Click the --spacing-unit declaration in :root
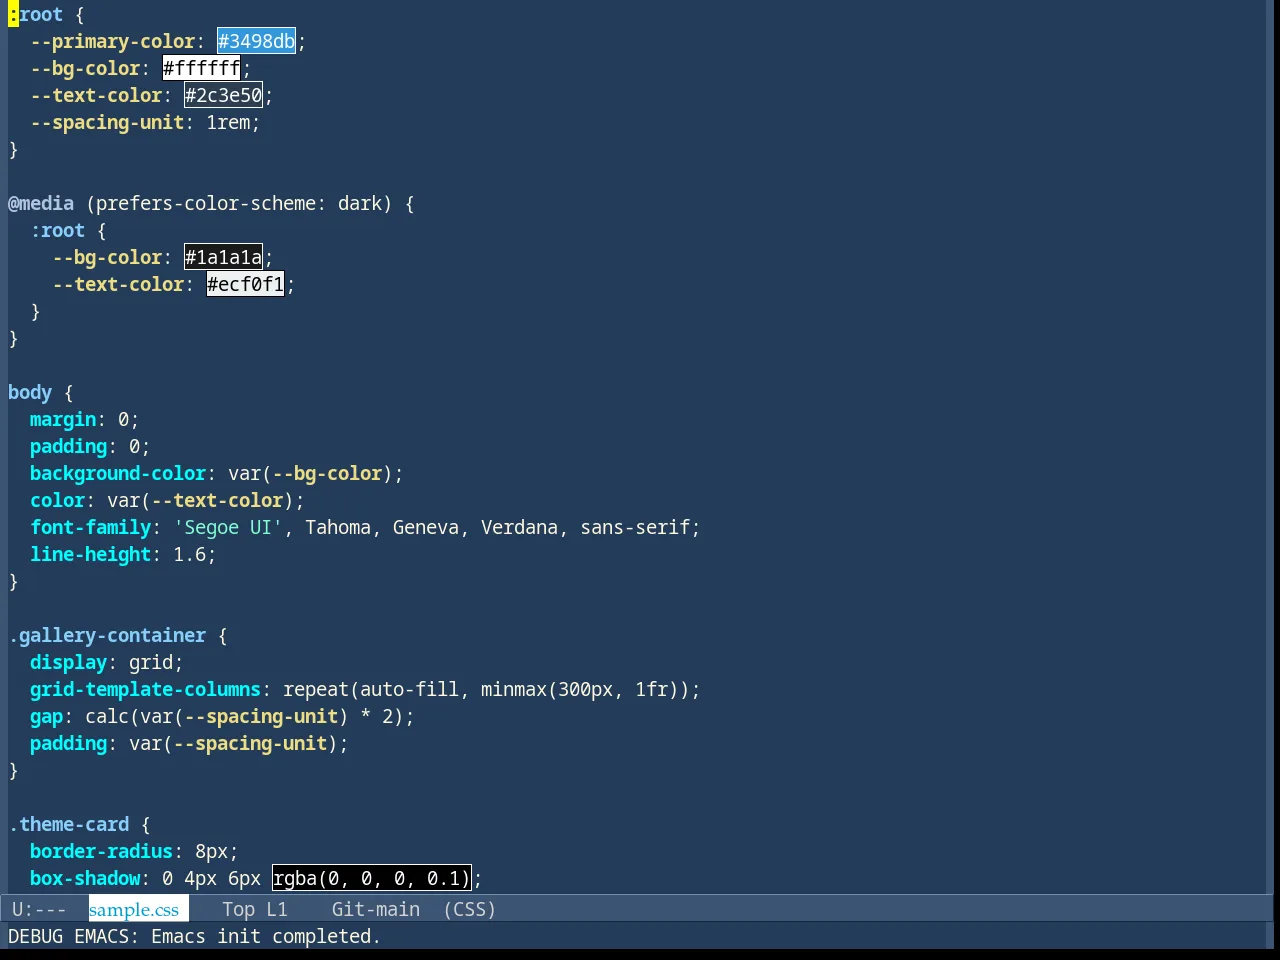The width and height of the screenshot is (1280, 960). [145, 122]
